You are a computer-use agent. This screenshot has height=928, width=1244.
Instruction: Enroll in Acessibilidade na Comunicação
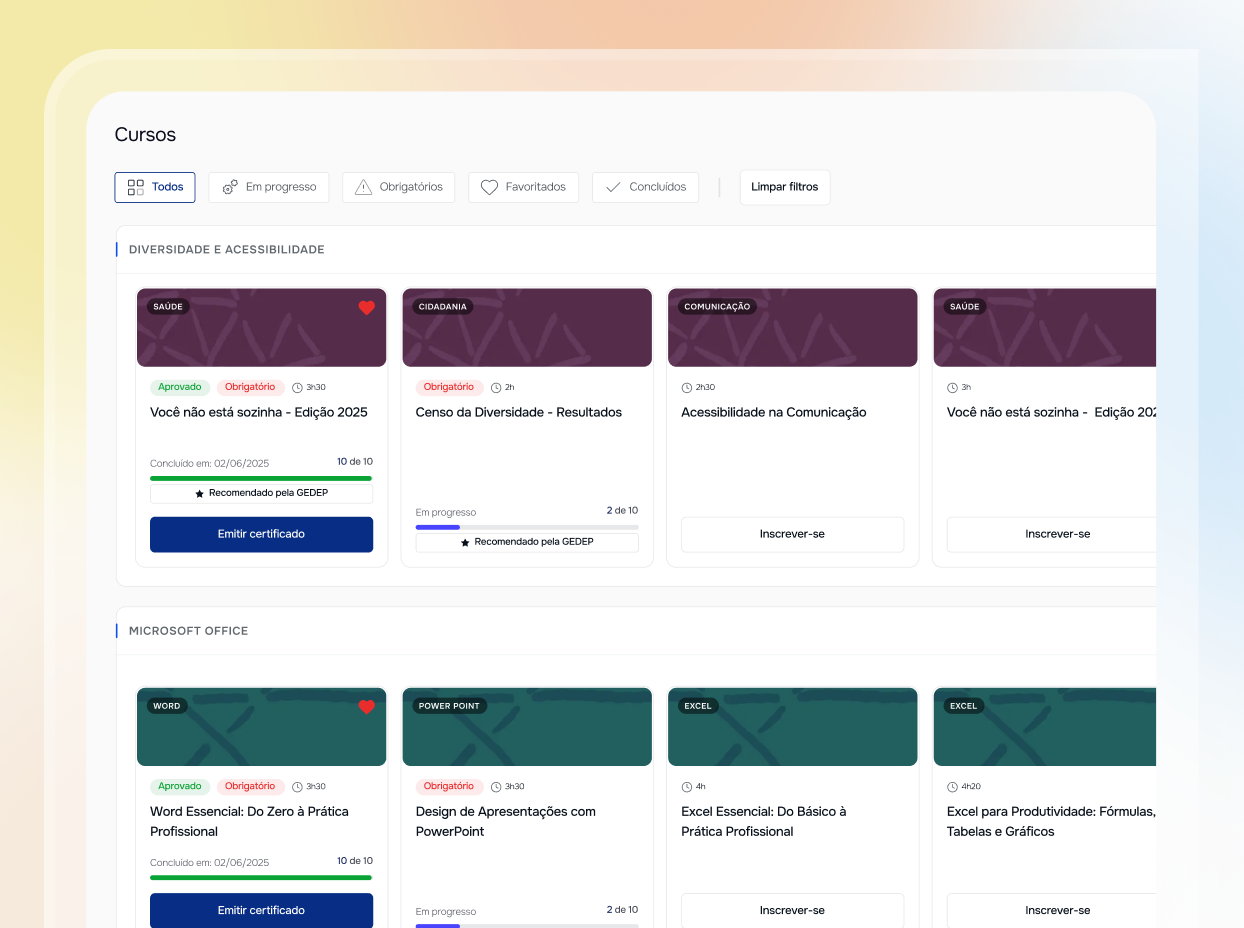[x=792, y=534]
